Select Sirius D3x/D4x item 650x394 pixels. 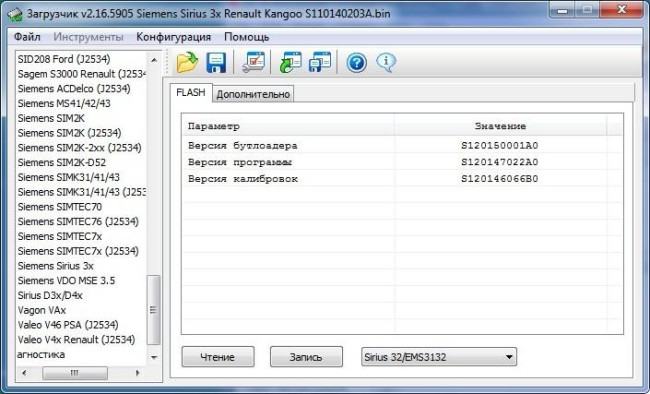coord(50,296)
